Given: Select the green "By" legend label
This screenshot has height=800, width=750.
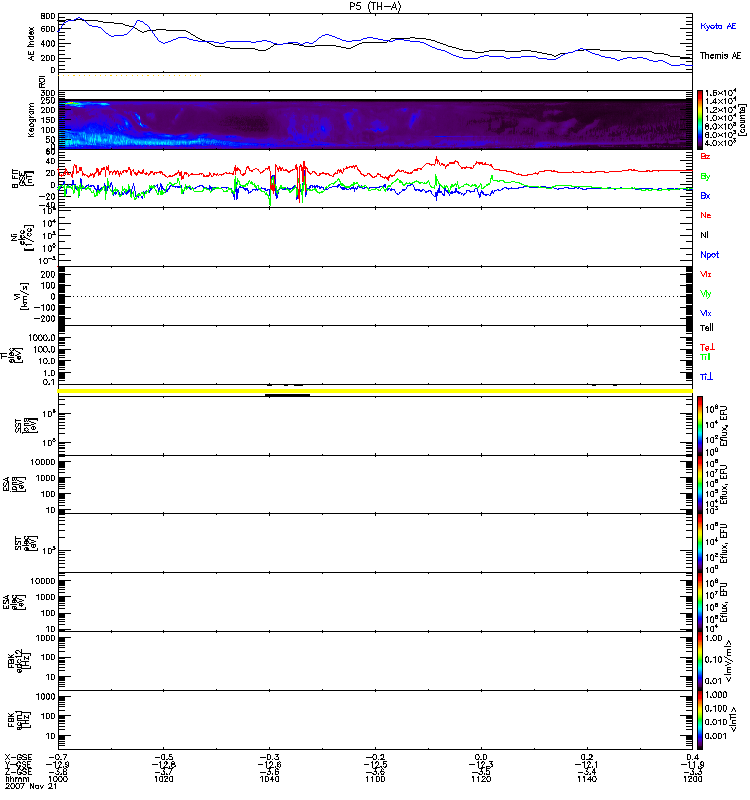Looking at the screenshot, I should pos(705,177).
